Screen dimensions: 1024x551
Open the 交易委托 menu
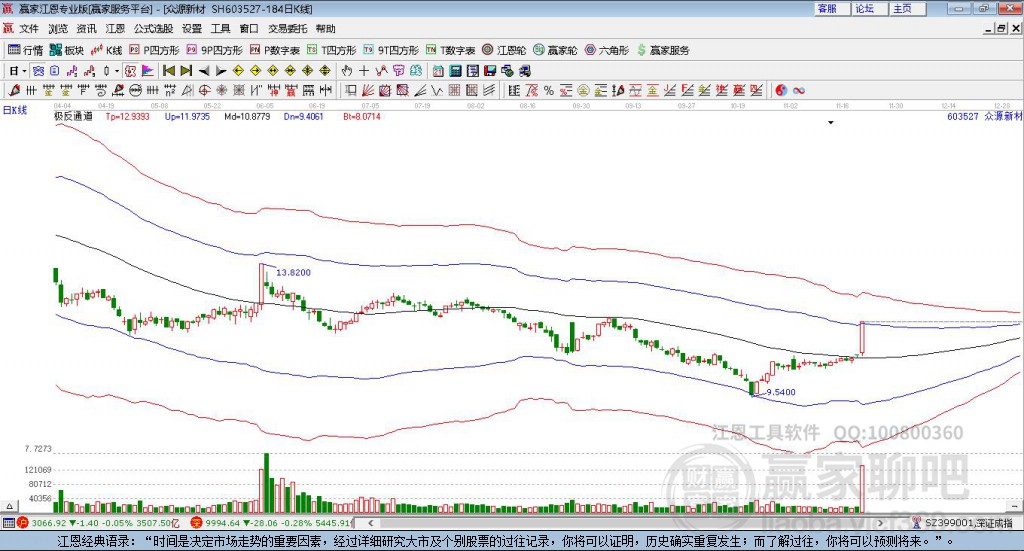tap(288, 29)
